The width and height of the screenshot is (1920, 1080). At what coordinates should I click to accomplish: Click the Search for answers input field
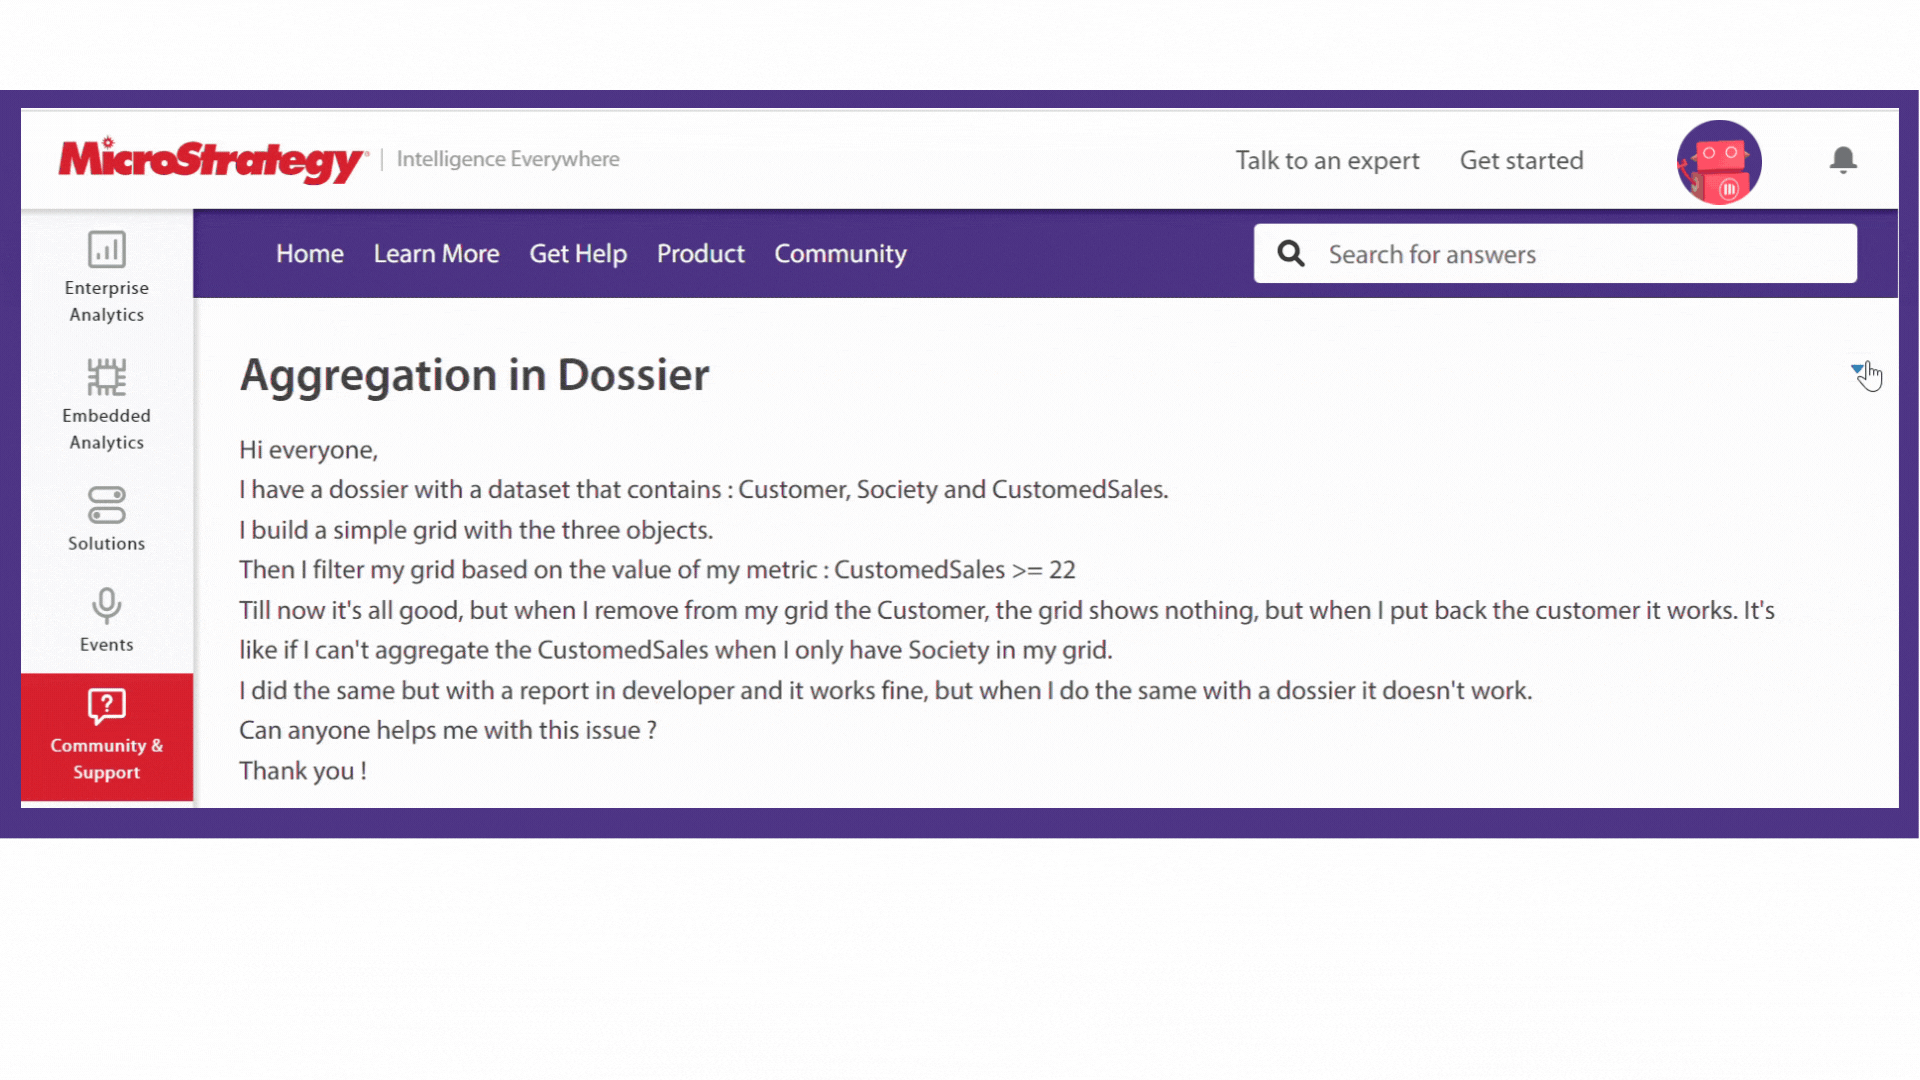coord(1555,253)
